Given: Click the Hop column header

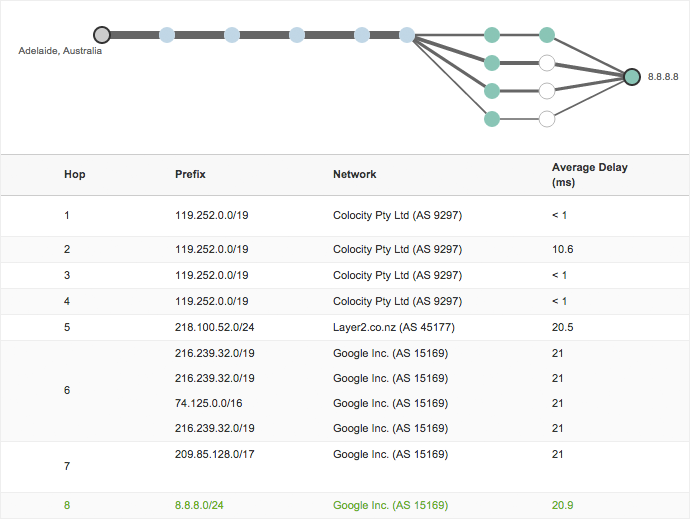Looking at the screenshot, I should click(x=75, y=174).
